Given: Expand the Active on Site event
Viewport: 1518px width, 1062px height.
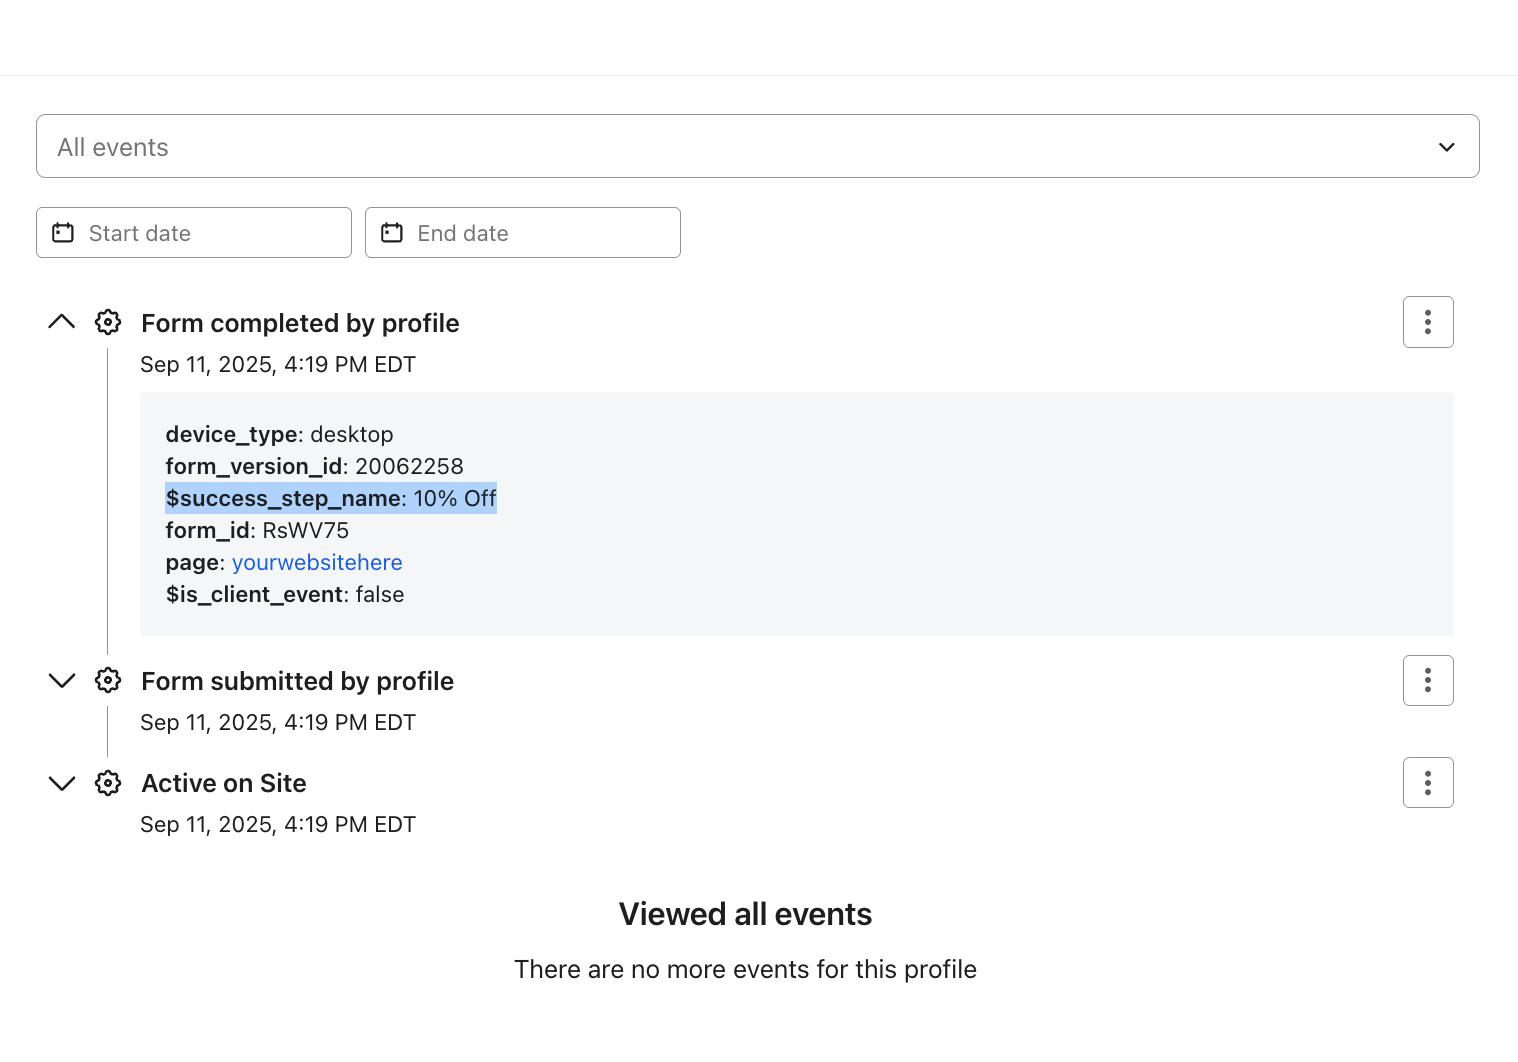Looking at the screenshot, I should [61, 782].
